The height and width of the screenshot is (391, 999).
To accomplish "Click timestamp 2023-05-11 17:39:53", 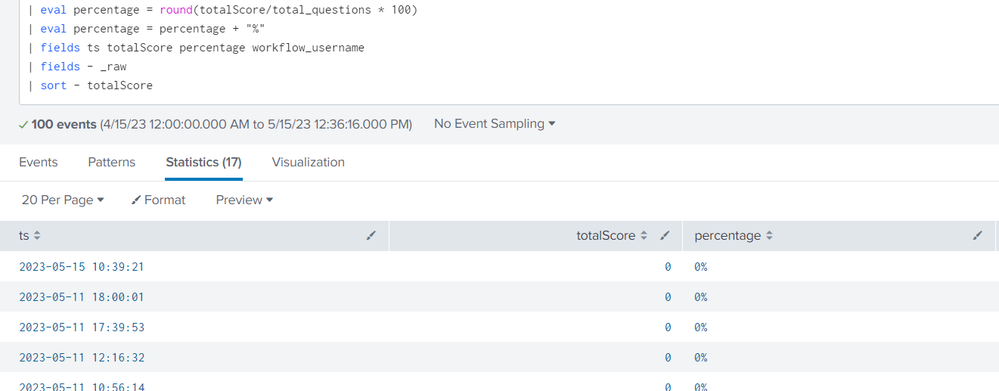I will point(82,327).
